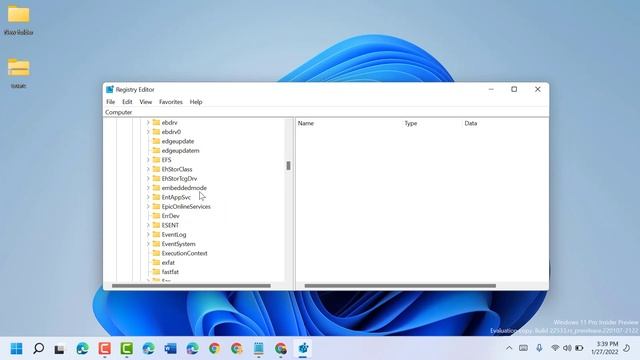Click the EFS folder icon
The height and width of the screenshot is (360, 640).
pos(156,160)
